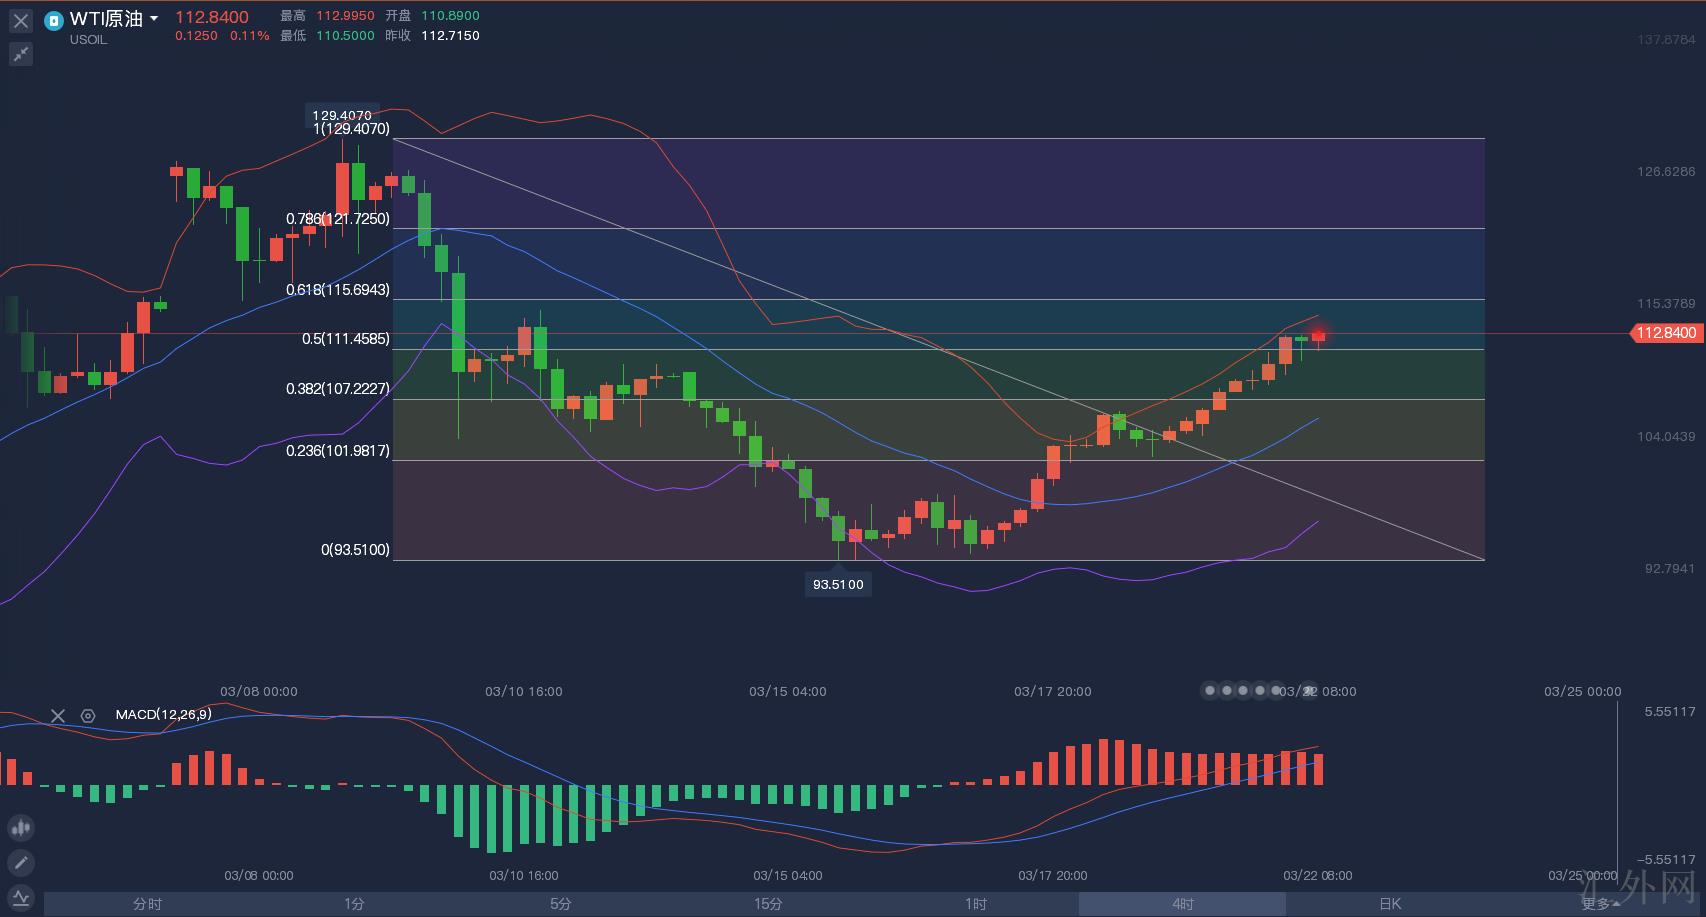Switch to the 分时 timeframe tab

coord(147,904)
